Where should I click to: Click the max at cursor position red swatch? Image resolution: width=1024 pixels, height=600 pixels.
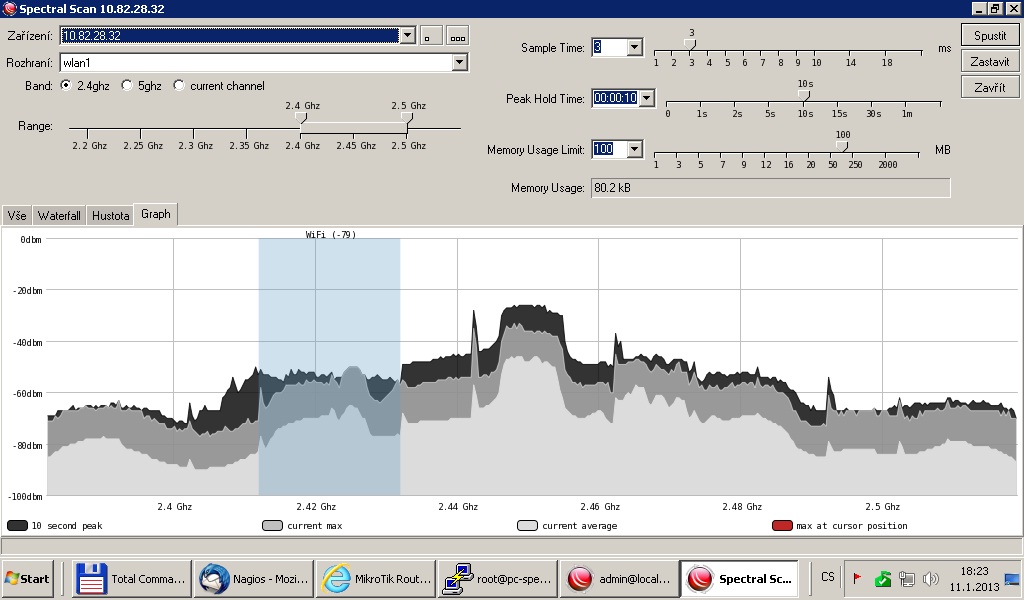[782, 526]
